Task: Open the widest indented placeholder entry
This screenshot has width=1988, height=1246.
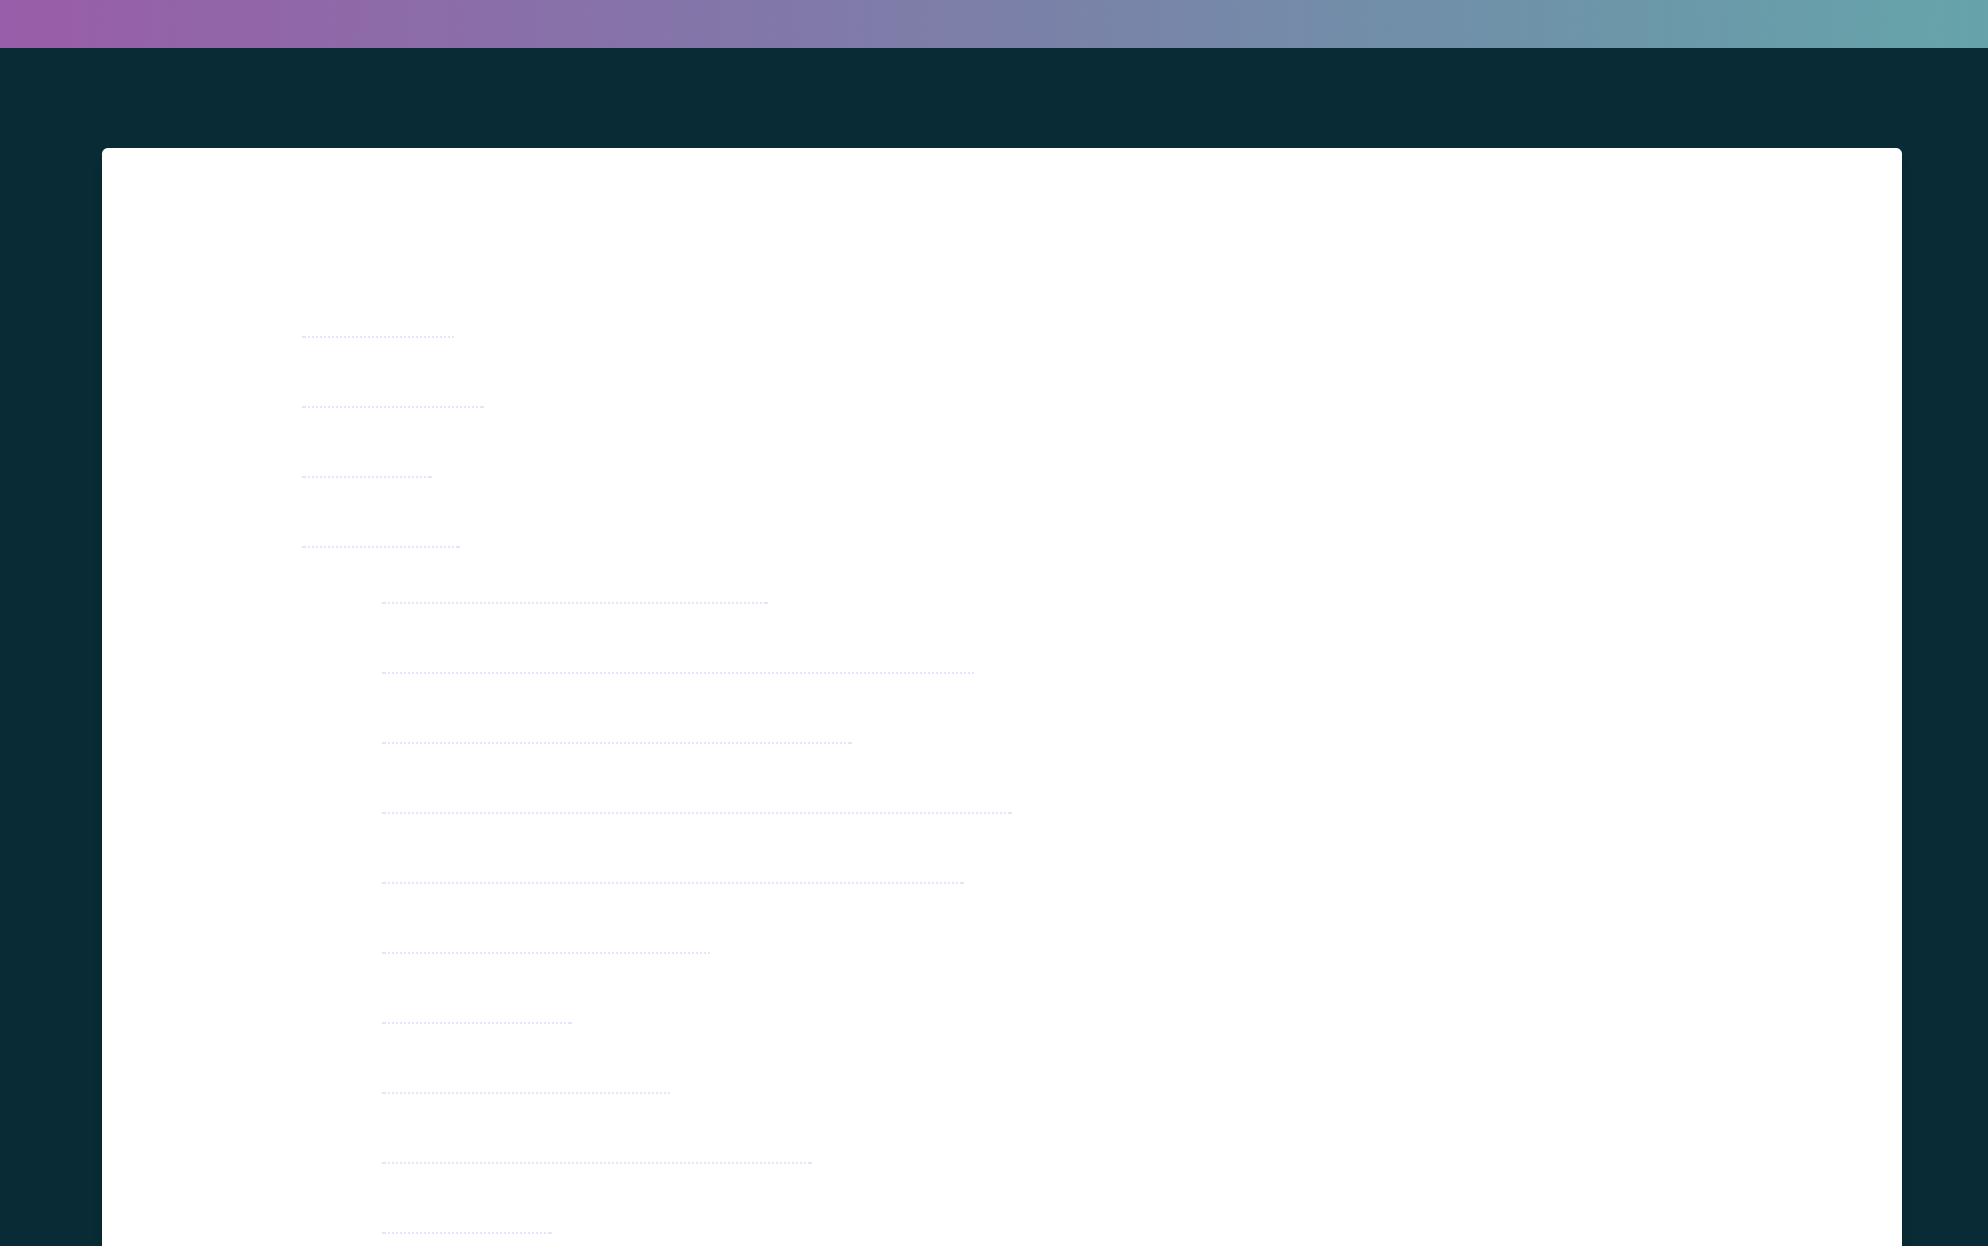Action: (695, 810)
